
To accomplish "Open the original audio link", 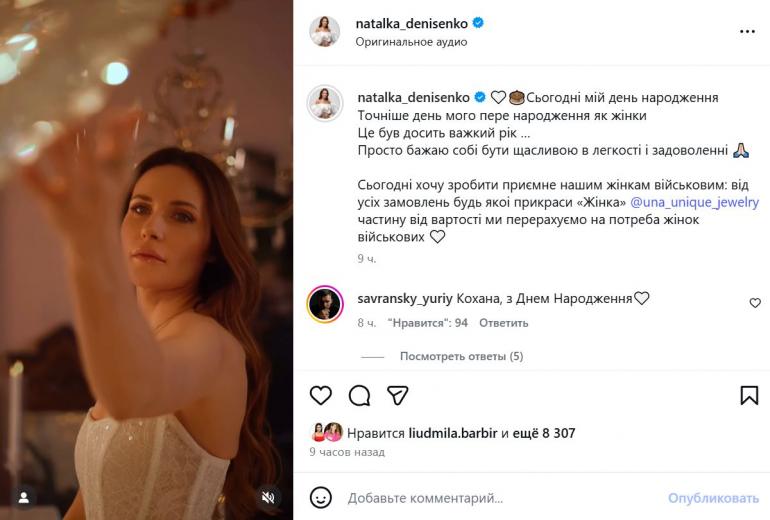I will coord(411,42).
